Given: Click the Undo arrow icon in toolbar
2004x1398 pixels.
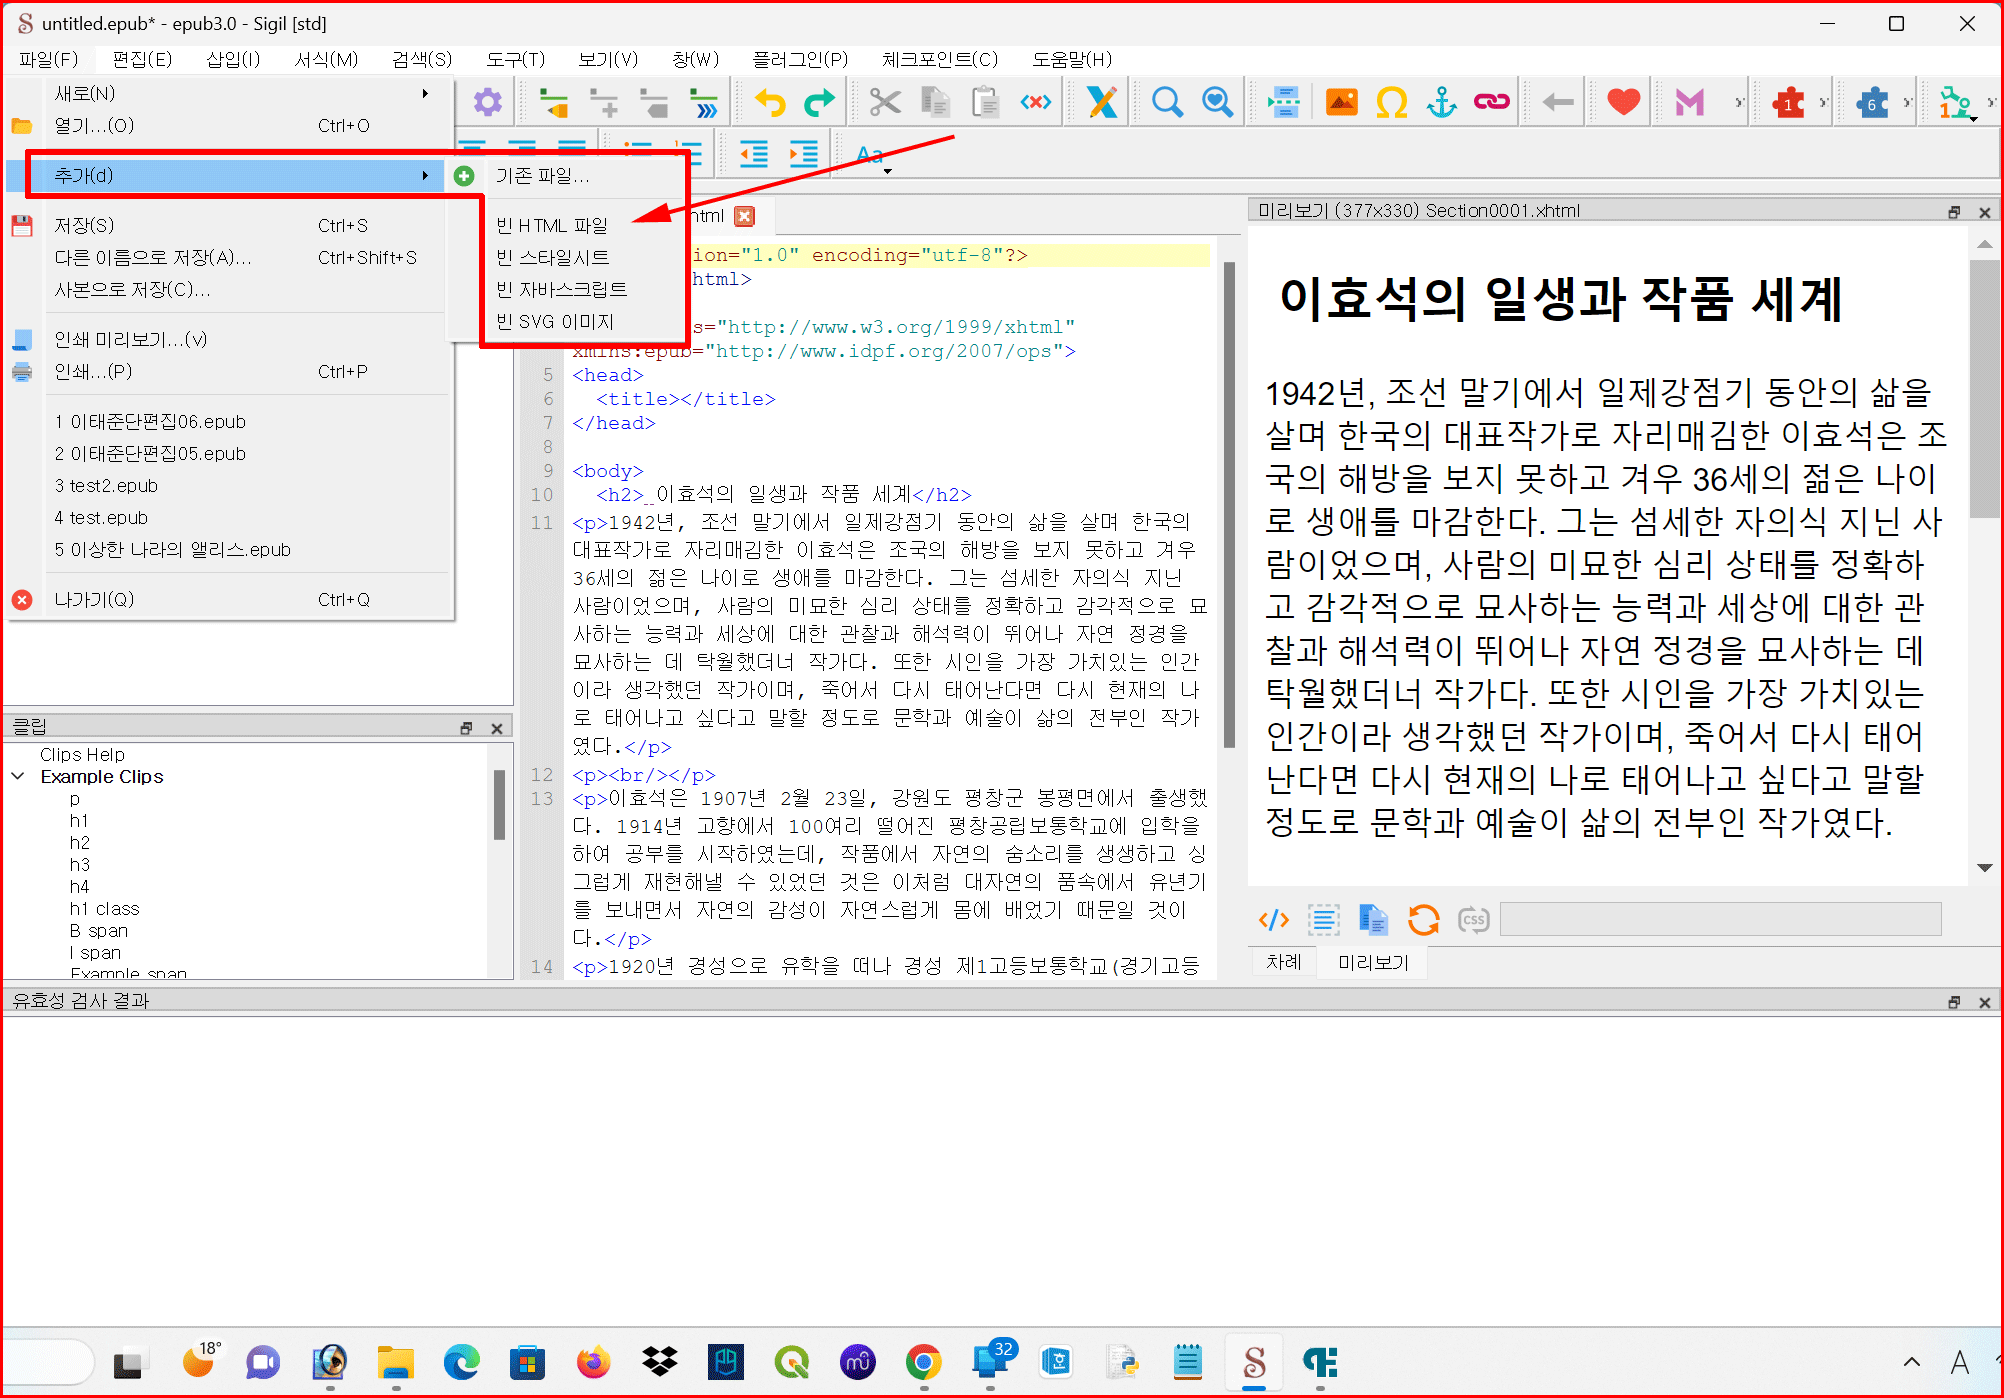Looking at the screenshot, I should pos(769,102).
